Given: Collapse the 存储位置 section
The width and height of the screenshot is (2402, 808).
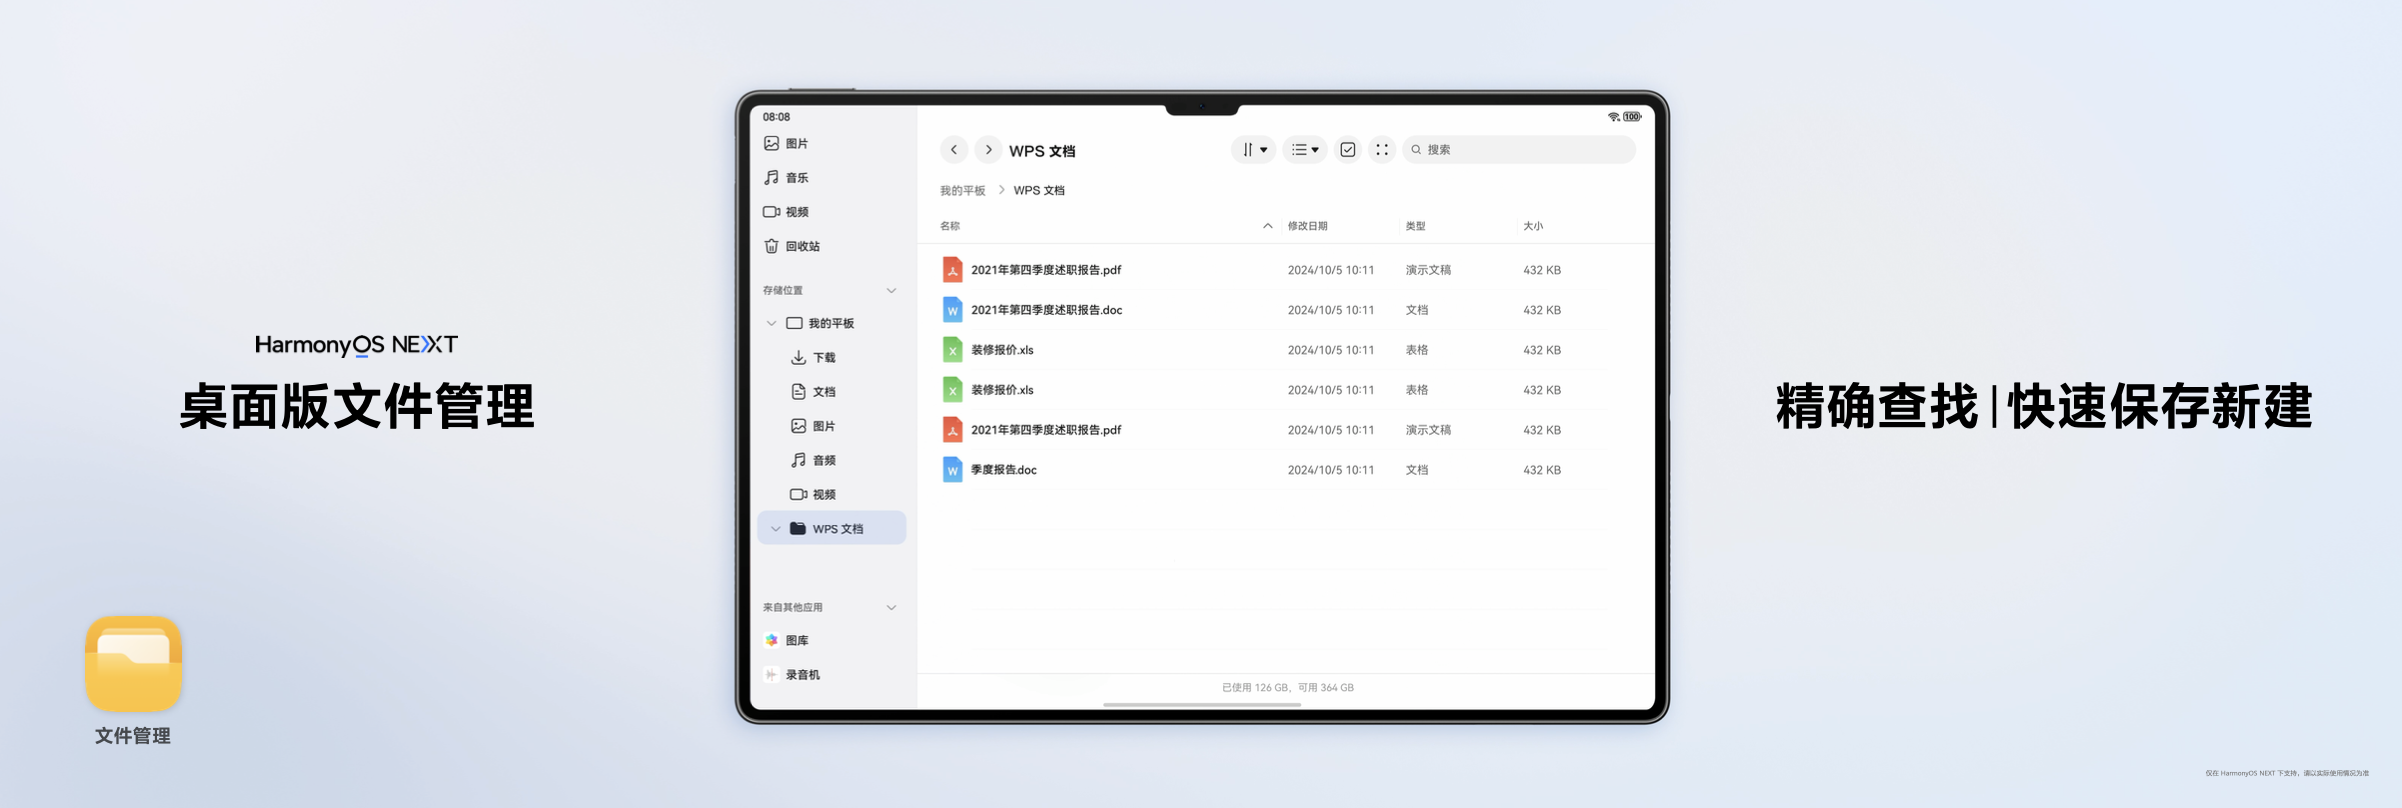Looking at the screenshot, I should (x=891, y=291).
